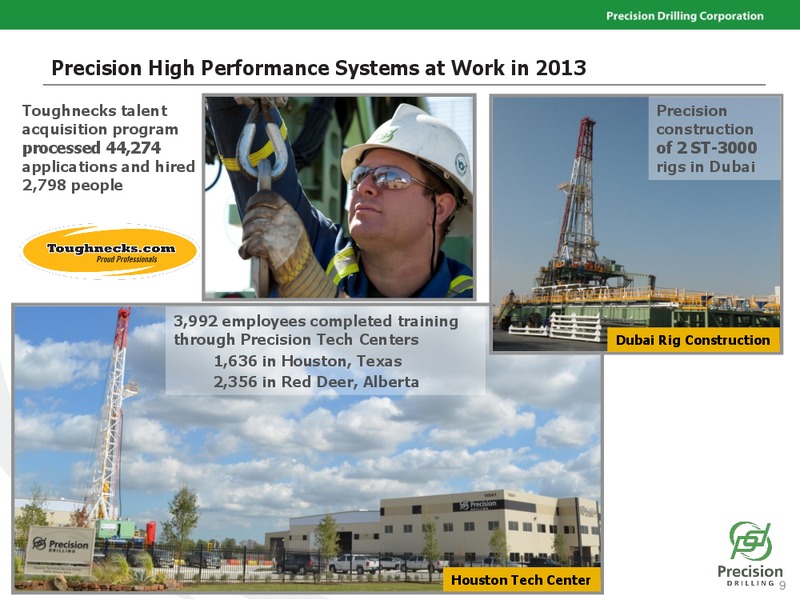
Task: Click 'of 2 ST-3000' text
Action: tap(707, 148)
